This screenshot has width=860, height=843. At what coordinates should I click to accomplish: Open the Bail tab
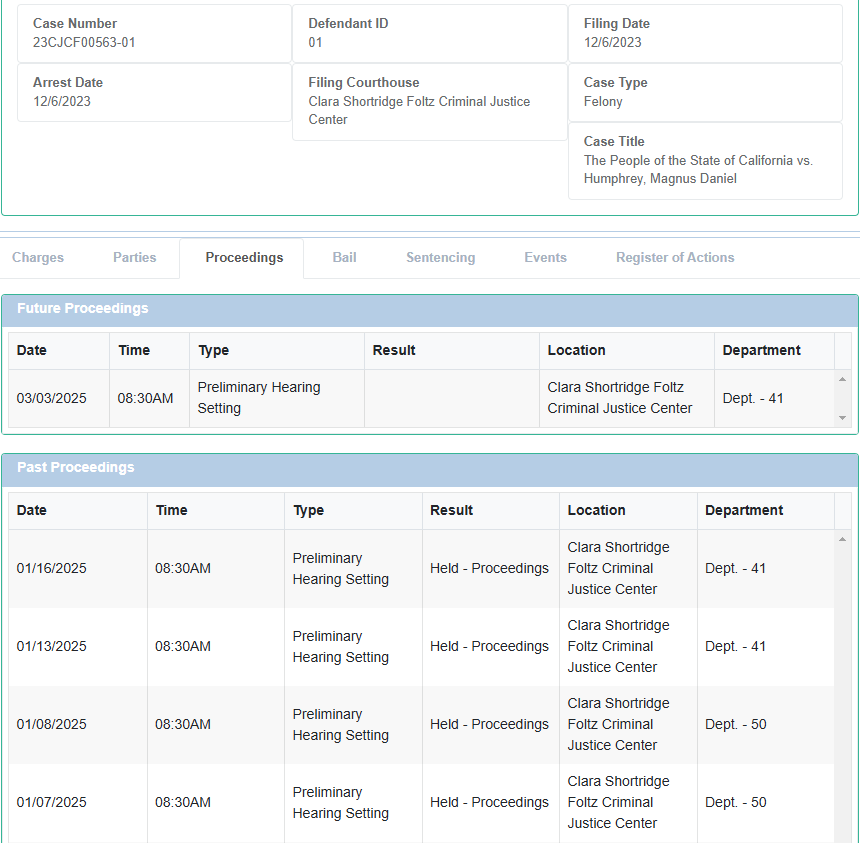coord(344,258)
